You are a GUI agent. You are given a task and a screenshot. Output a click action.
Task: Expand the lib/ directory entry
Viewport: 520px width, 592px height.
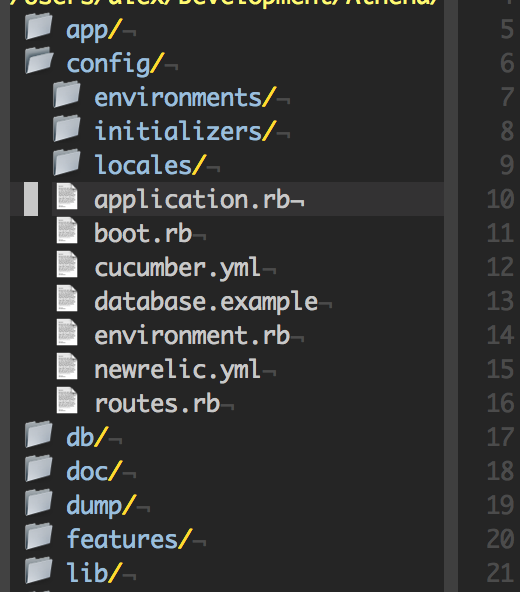(94, 573)
